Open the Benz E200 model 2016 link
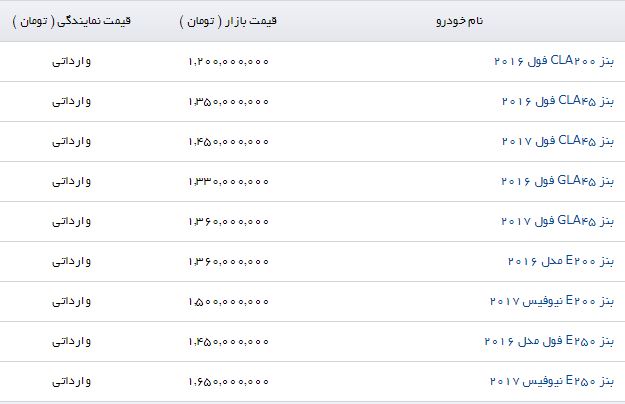 pyautogui.click(x=561, y=261)
